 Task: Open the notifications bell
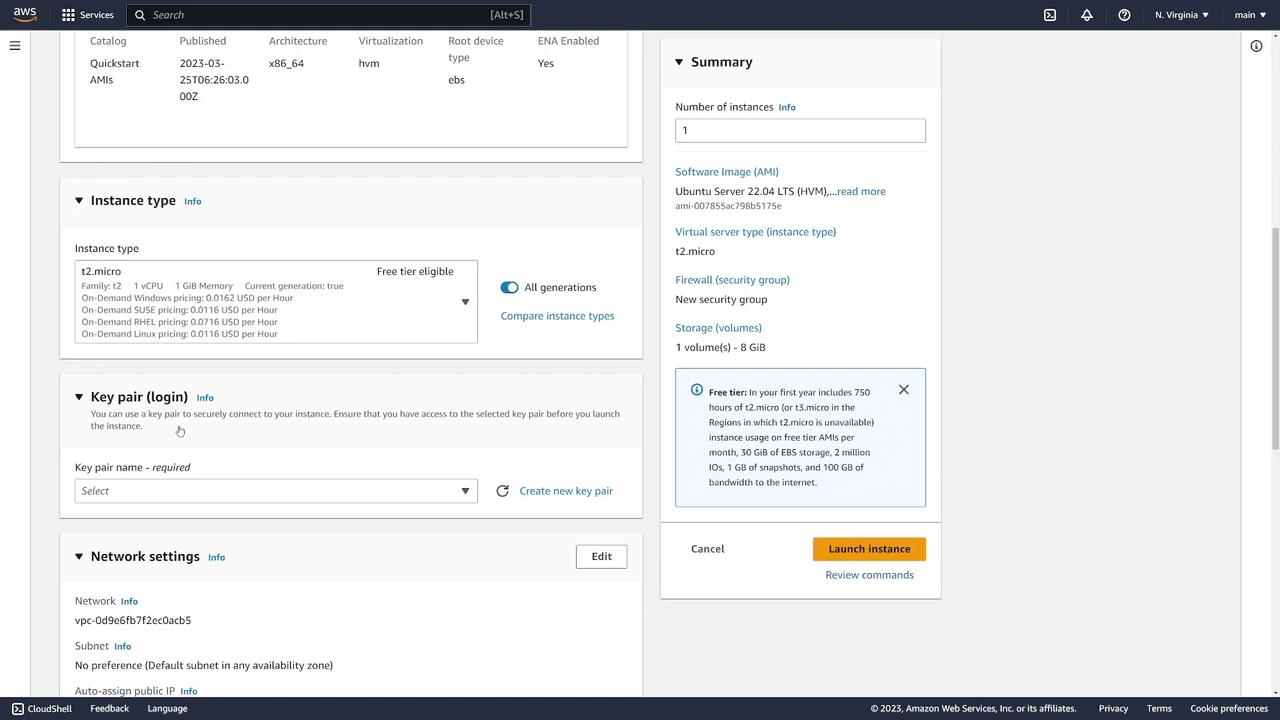(x=1087, y=15)
